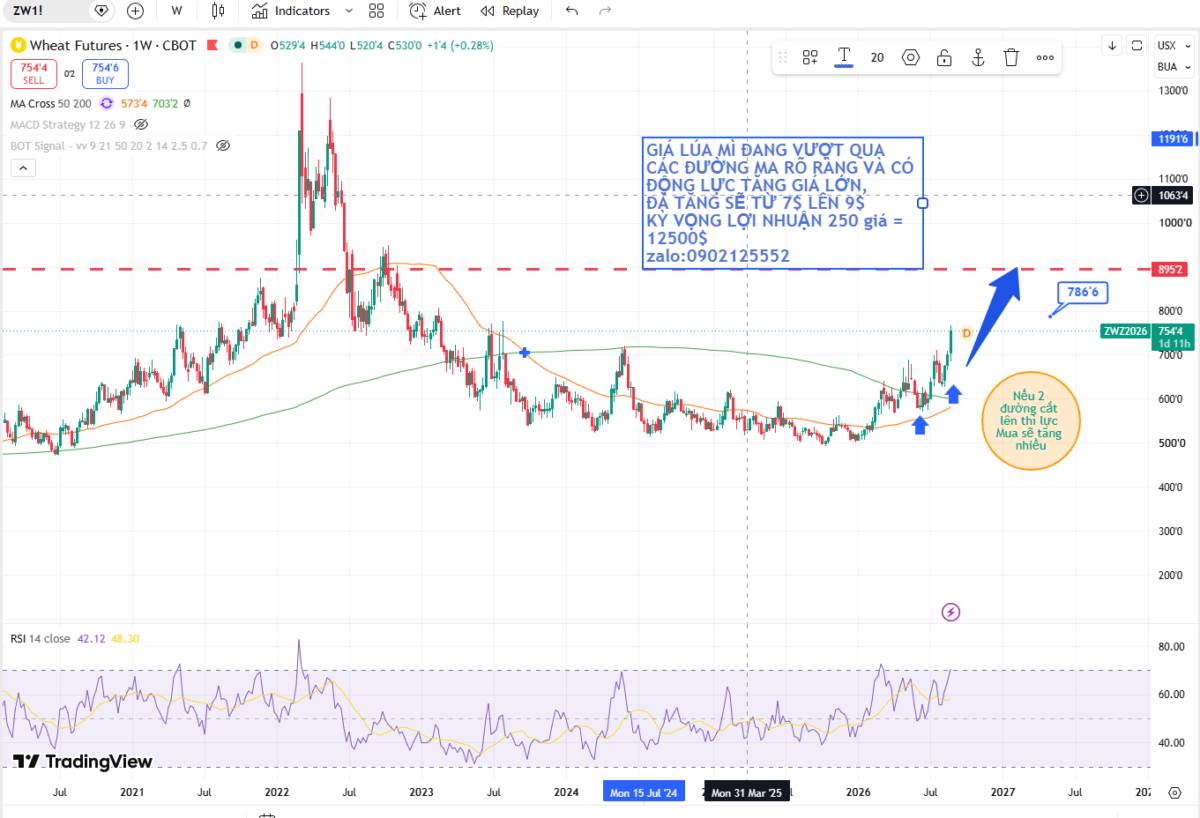Click the drawing toolbar drag handle
1200x818 pixels.
click(x=783, y=57)
